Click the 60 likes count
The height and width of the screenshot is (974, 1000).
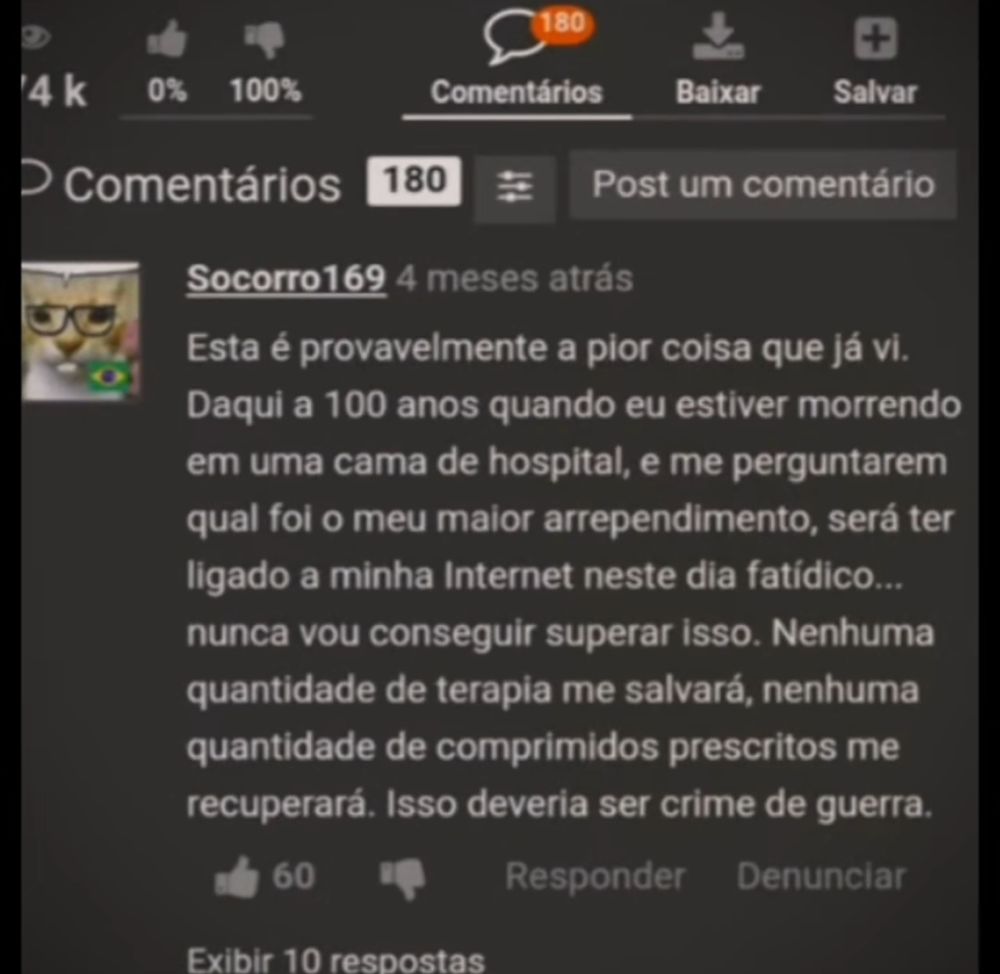(293, 875)
